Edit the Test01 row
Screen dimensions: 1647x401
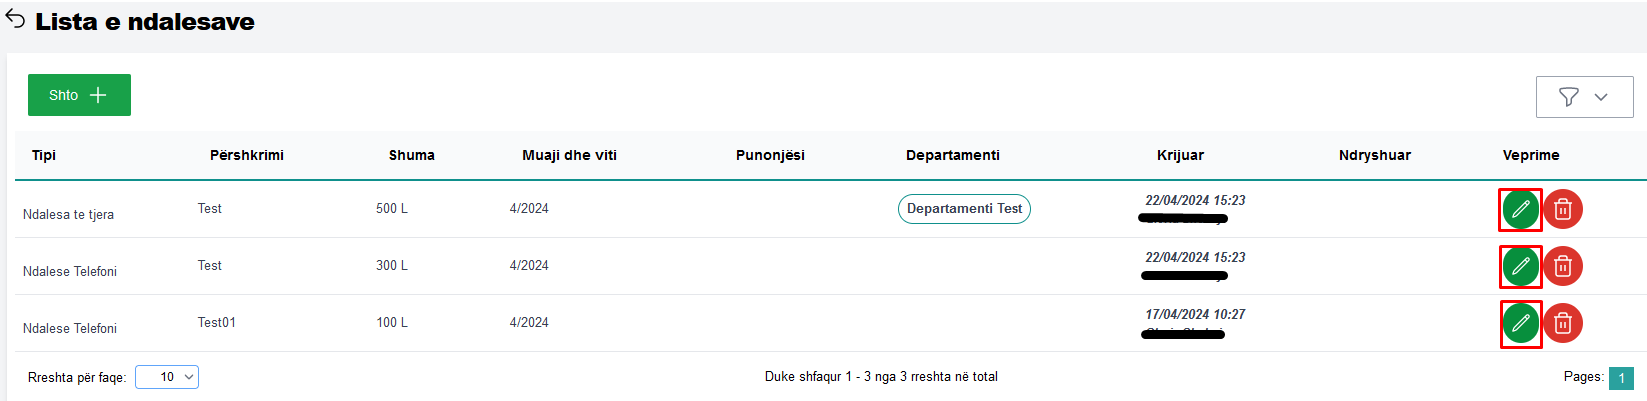coord(1520,323)
